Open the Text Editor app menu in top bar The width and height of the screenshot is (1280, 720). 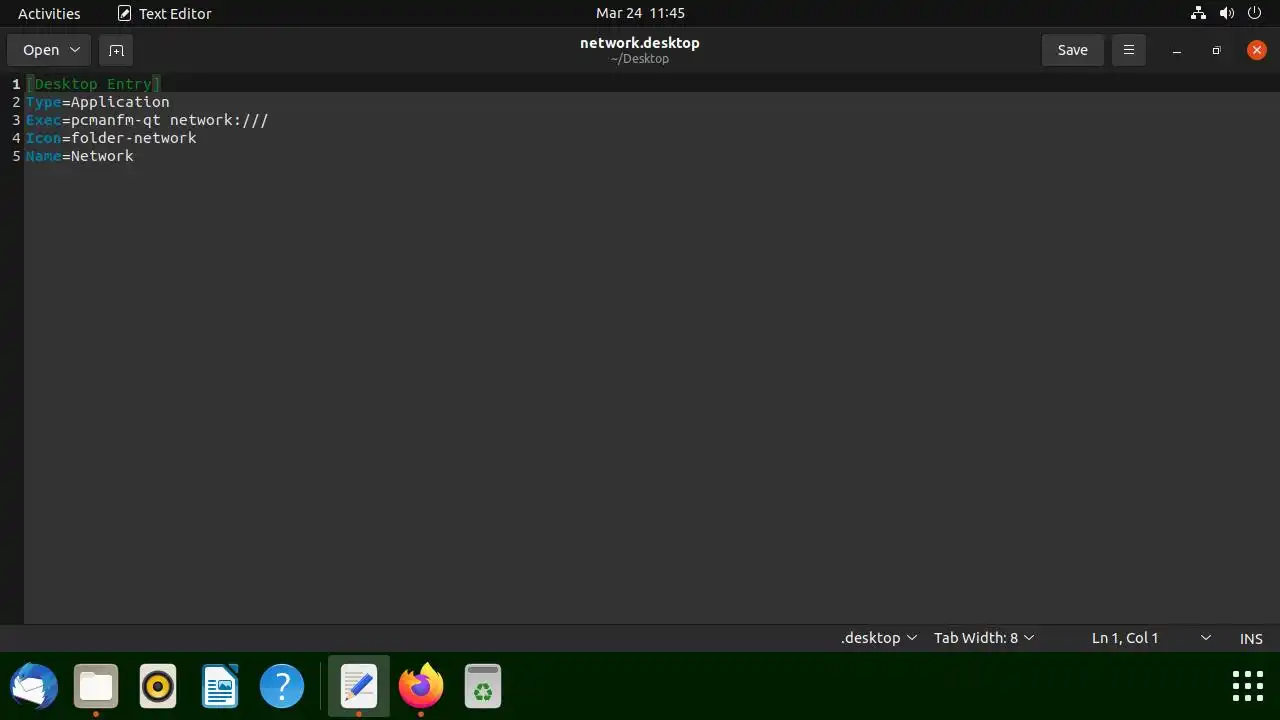[x=165, y=13]
